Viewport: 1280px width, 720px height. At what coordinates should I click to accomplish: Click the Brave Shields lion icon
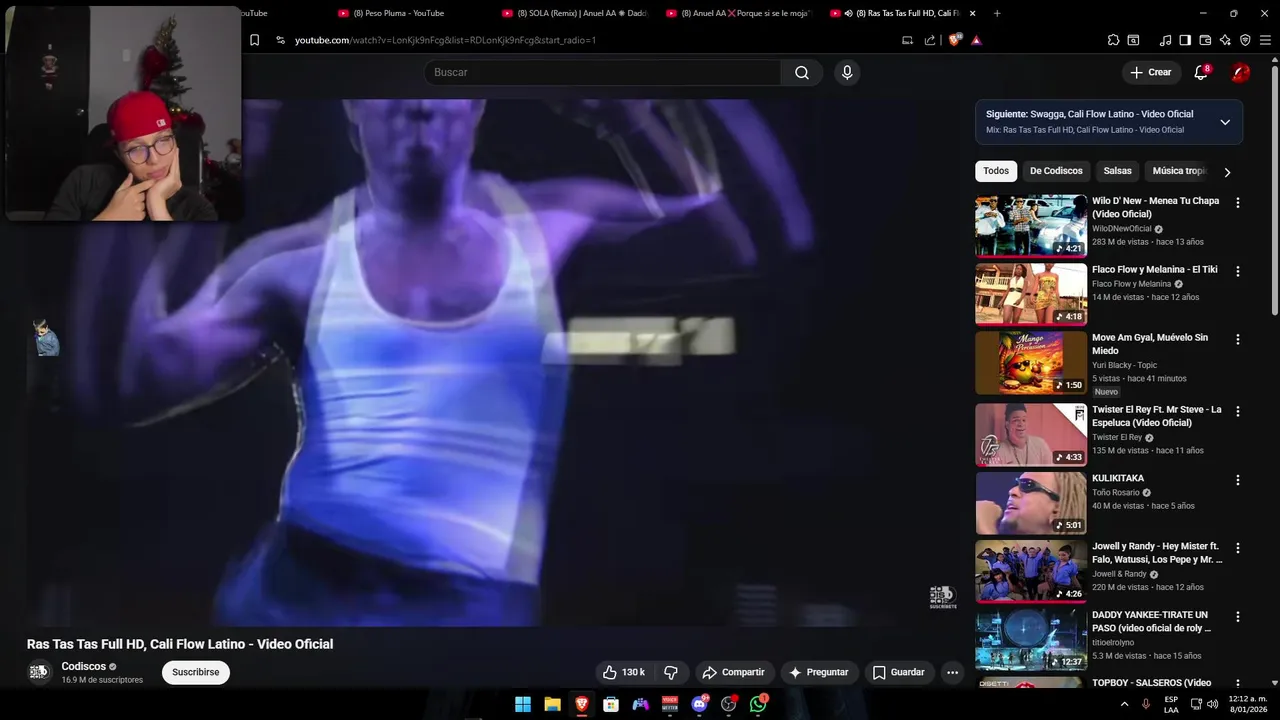954,40
